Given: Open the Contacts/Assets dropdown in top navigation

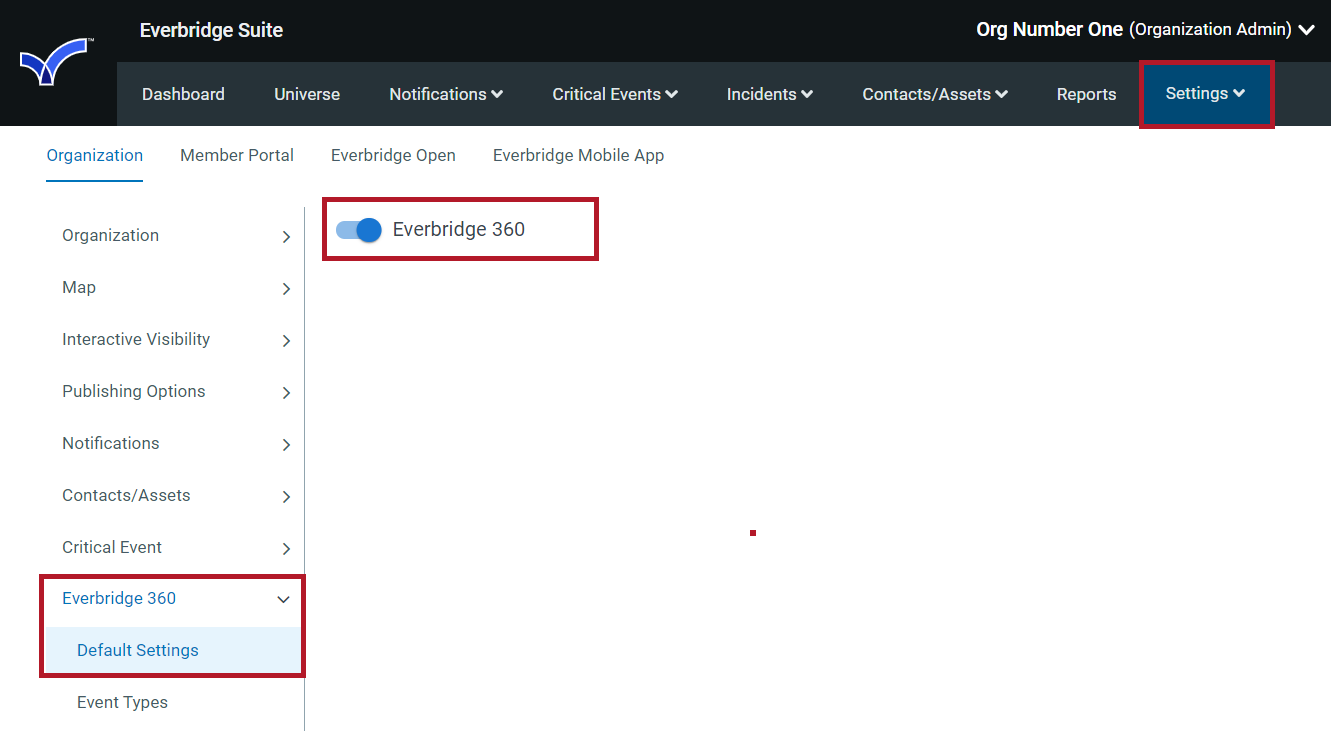Looking at the screenshot, I should coord(933,93).
